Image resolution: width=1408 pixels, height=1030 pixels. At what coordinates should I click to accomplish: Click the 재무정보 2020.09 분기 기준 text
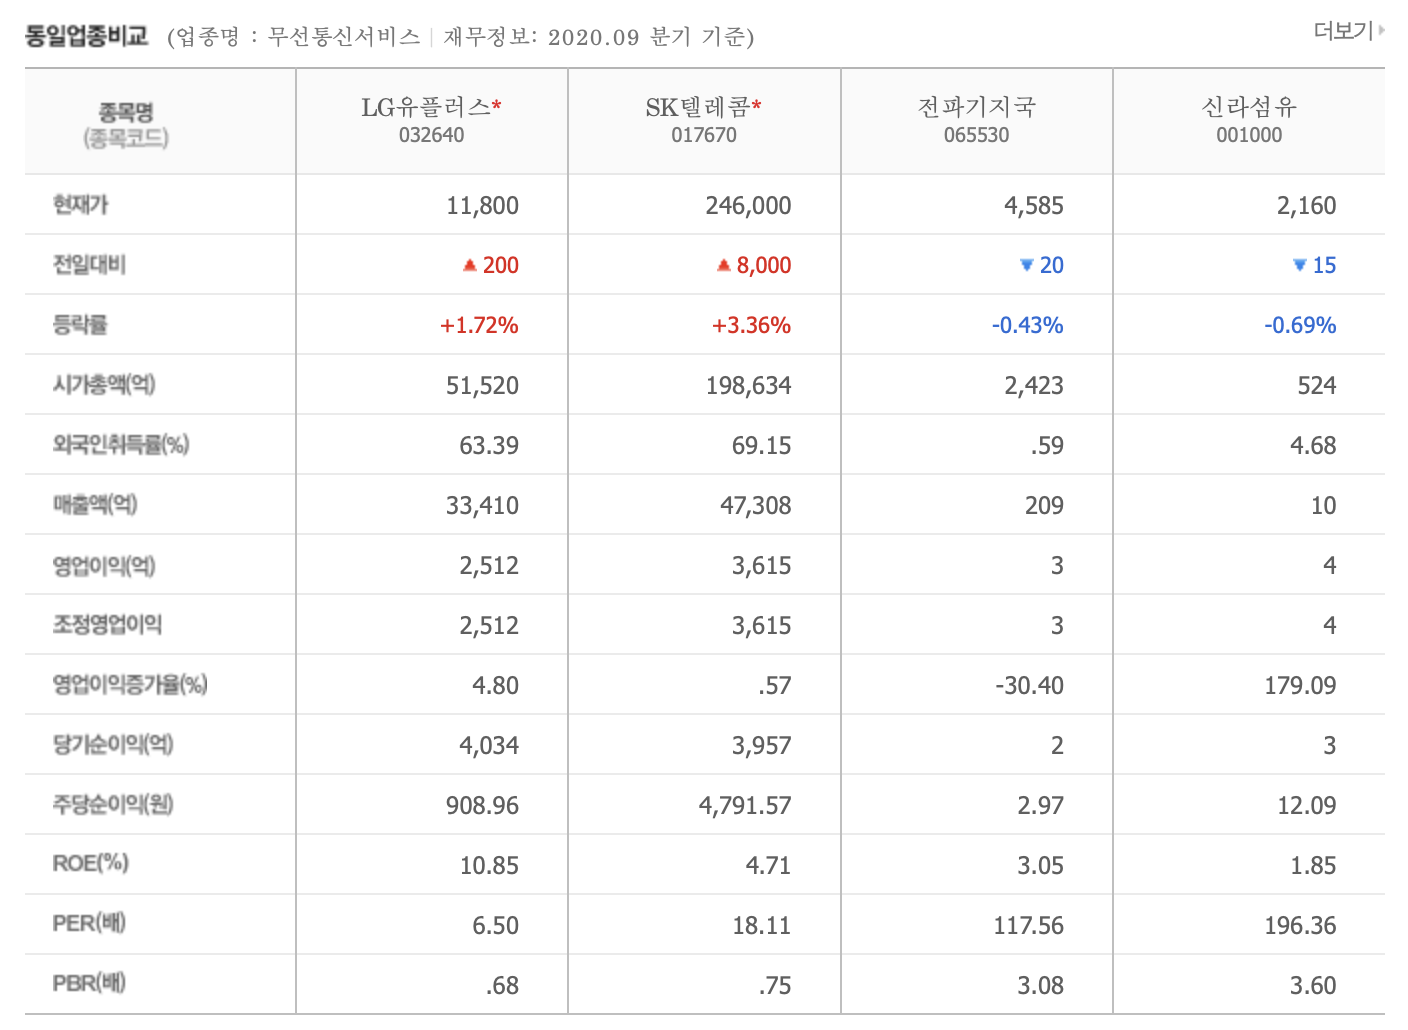598,37
